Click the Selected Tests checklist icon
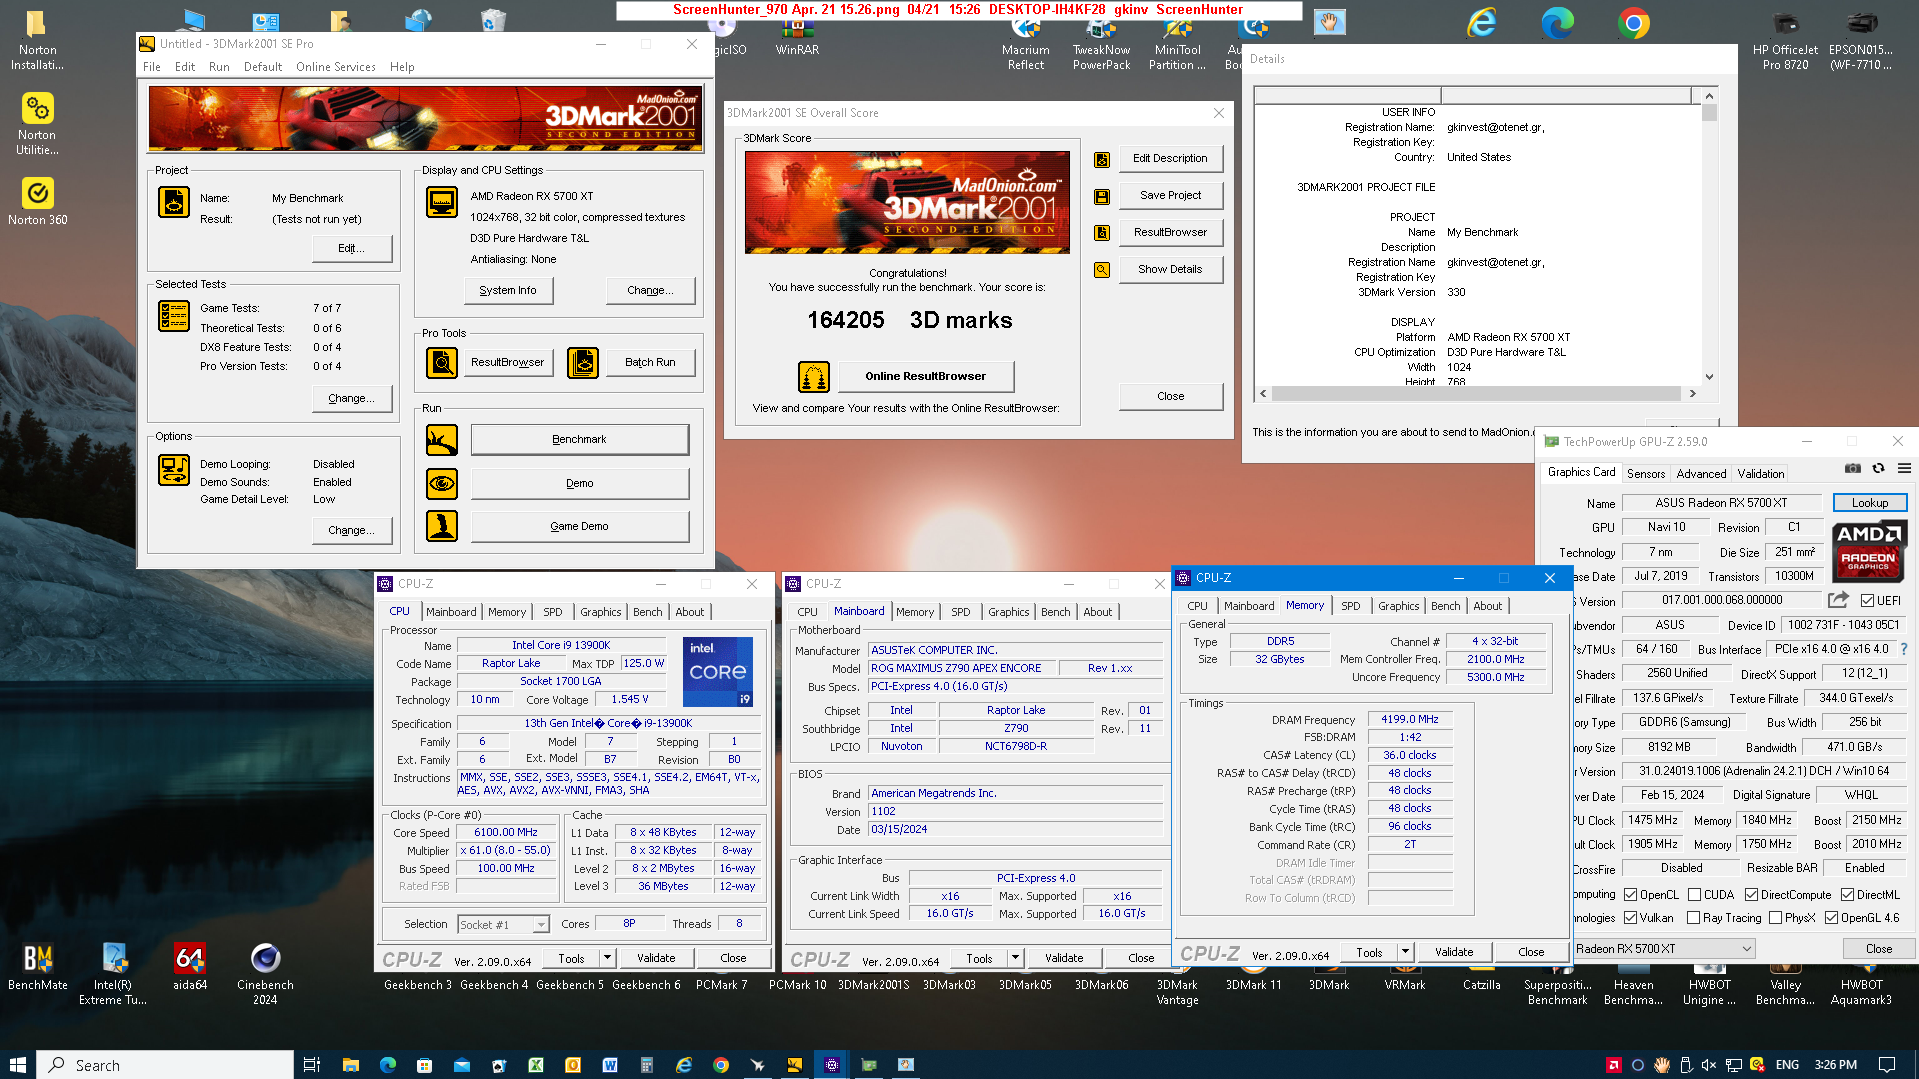 coord(174,316)
